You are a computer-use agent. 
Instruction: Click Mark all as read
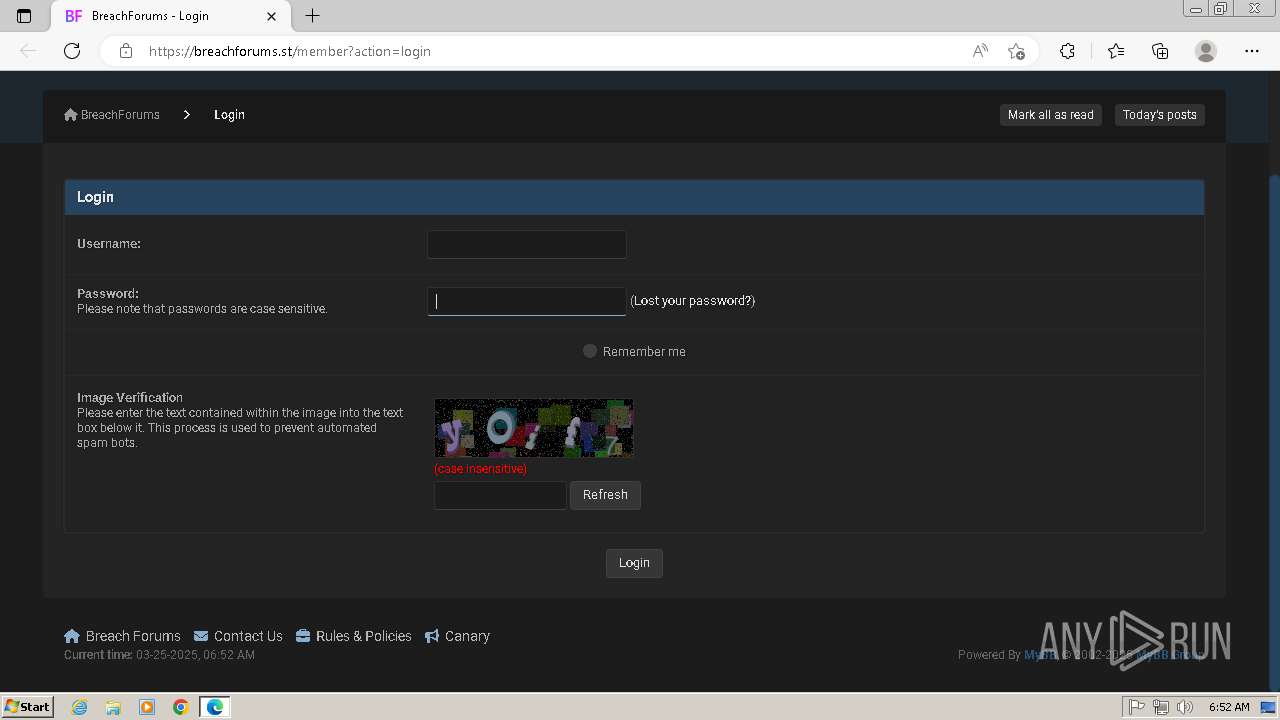[x=1051, y=115]
